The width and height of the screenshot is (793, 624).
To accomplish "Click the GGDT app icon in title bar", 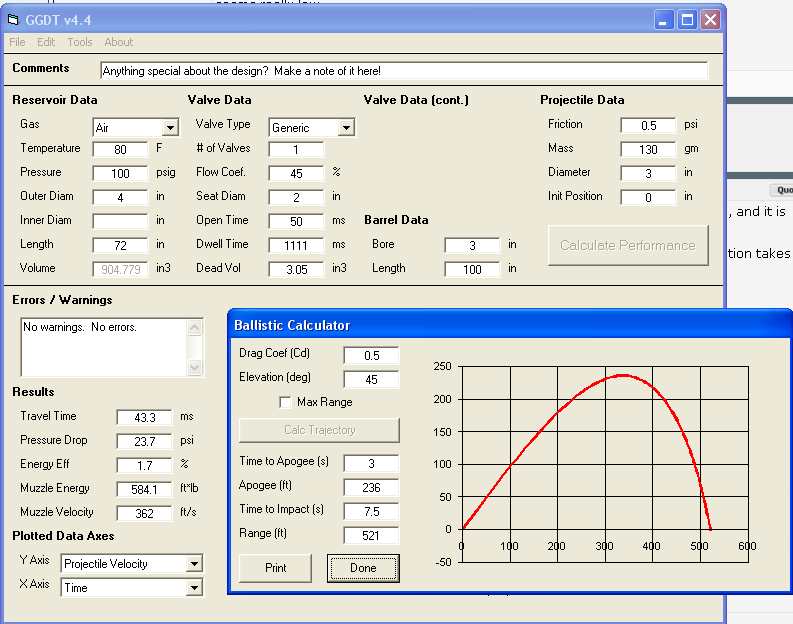I will pyautogui.click(x=12, y=19).
